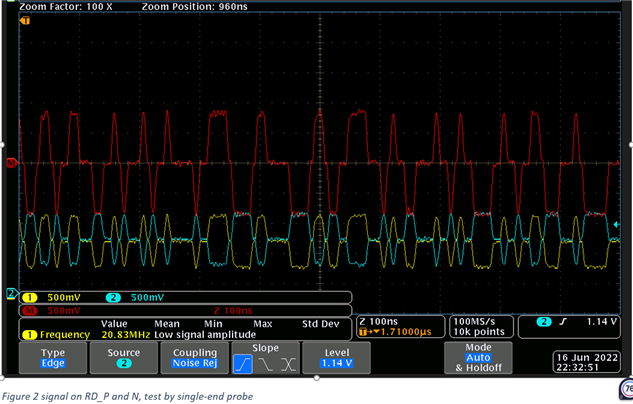The height and width of the screenshot is (404, 633).
Task: Click the Mean column header
Action: [167, 324]
